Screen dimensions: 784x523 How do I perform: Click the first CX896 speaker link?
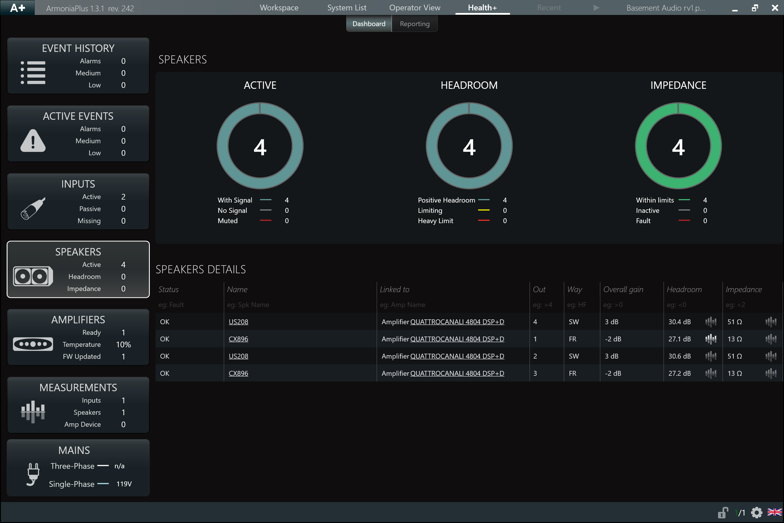238,339
